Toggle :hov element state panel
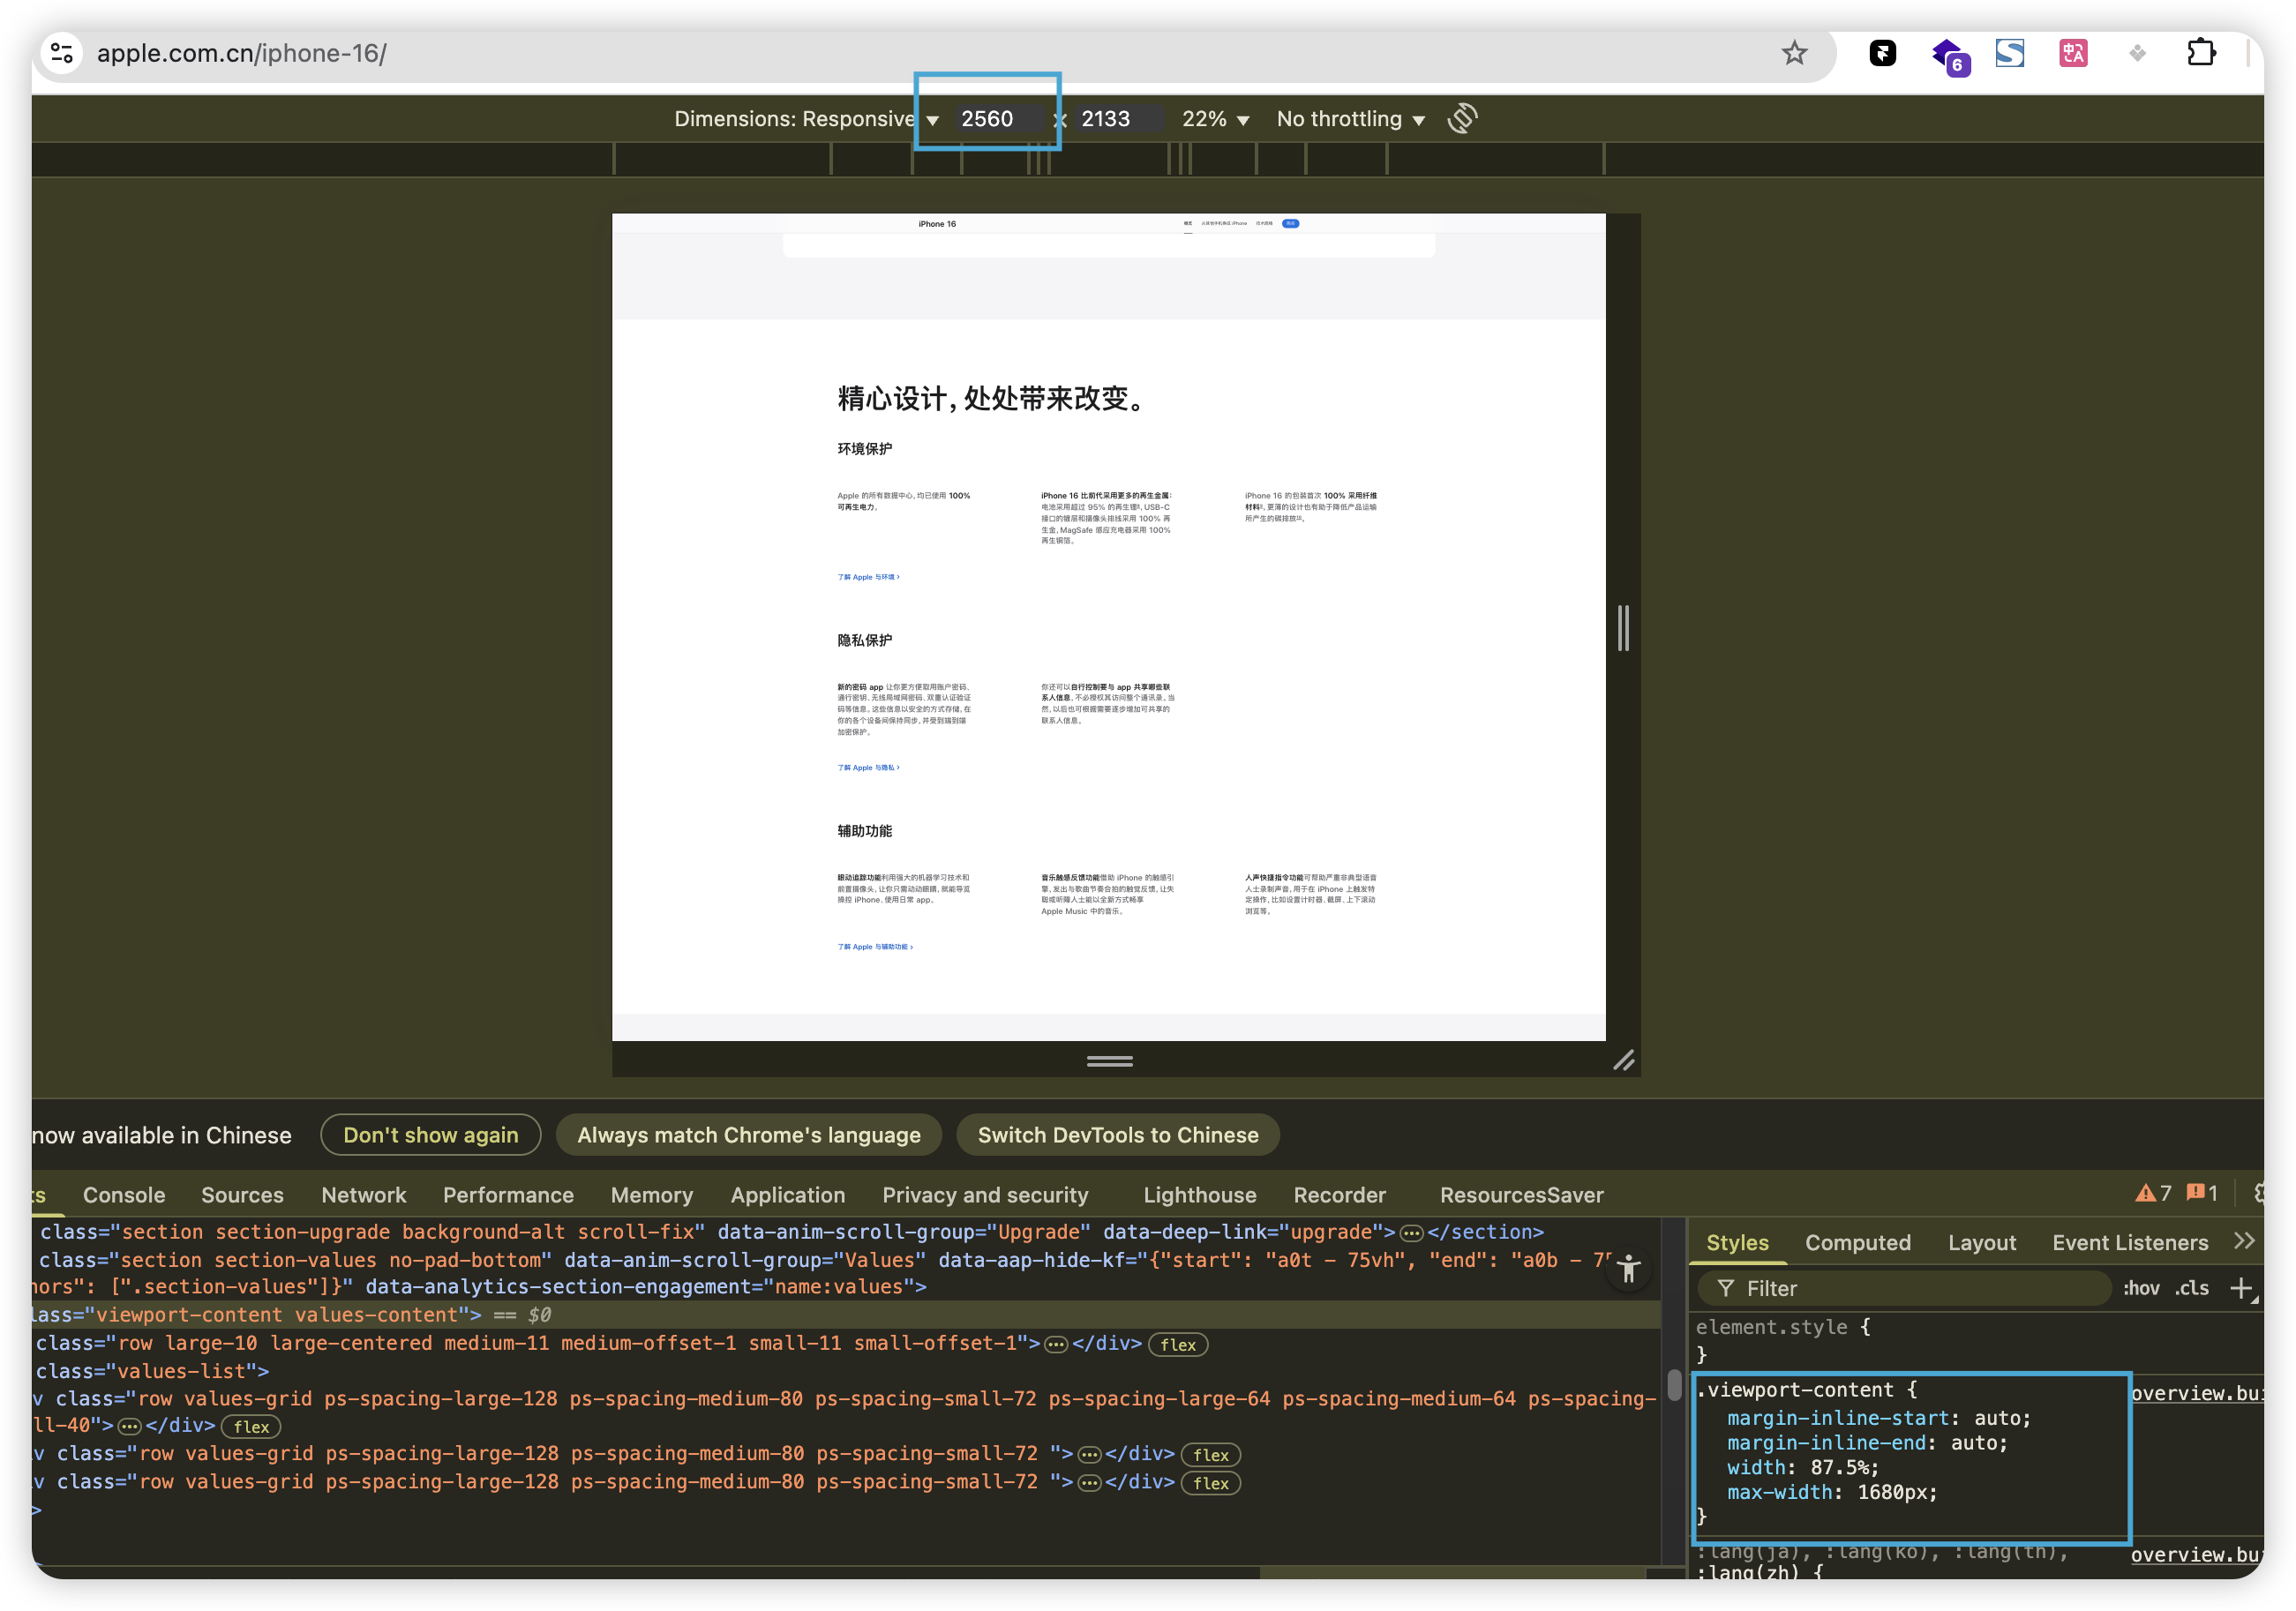The width and height of the screenshot is (2296, 1611). tap(2141, 1288)
